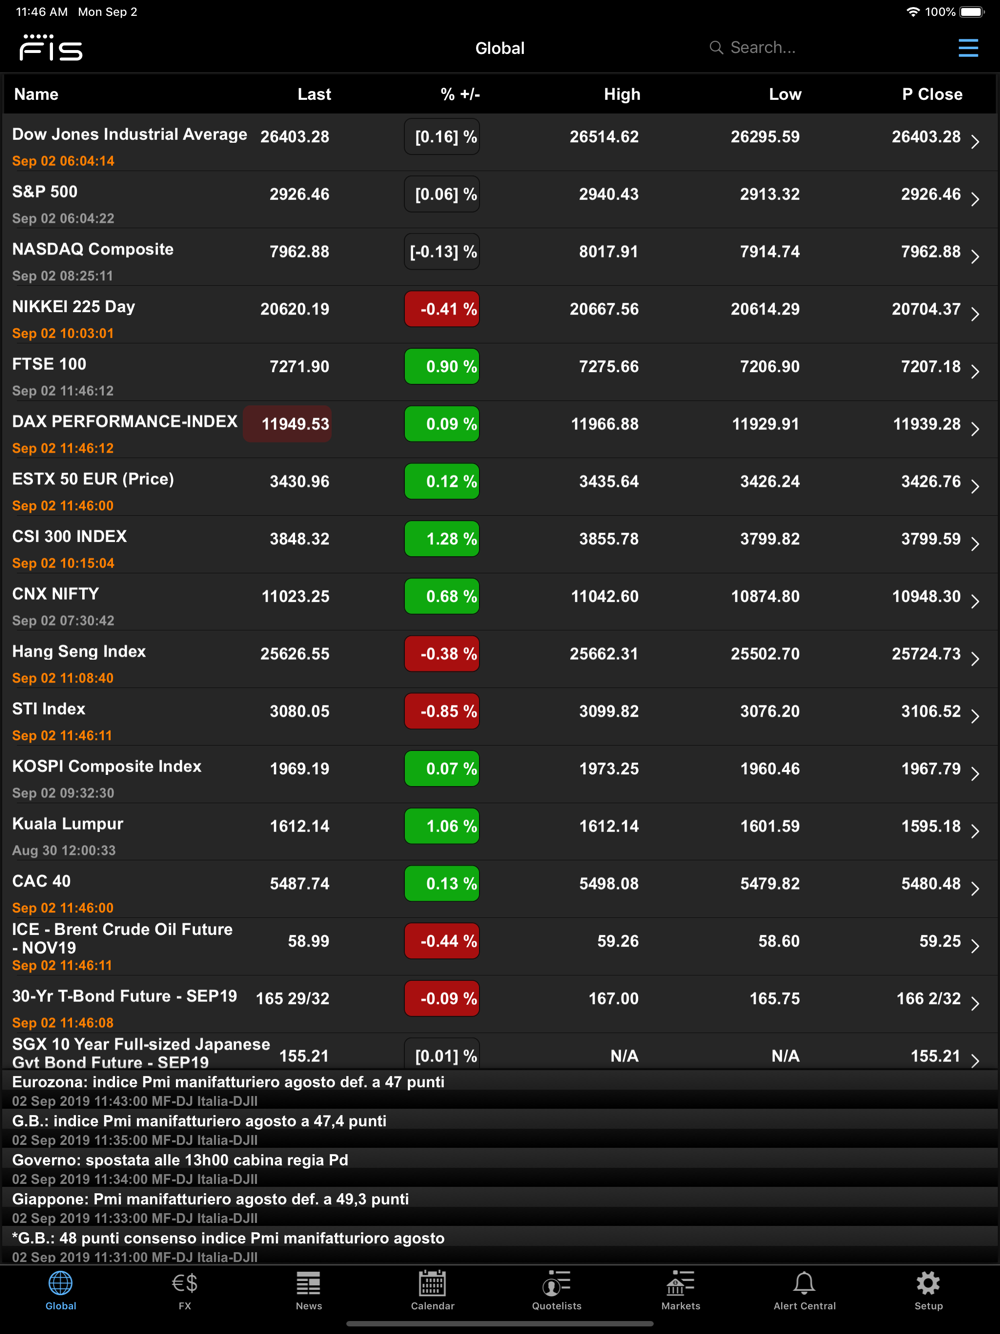The height and width of the screenshot is (1334, 1000).
Task: Click the Name column header
Action: pos(36,94)
